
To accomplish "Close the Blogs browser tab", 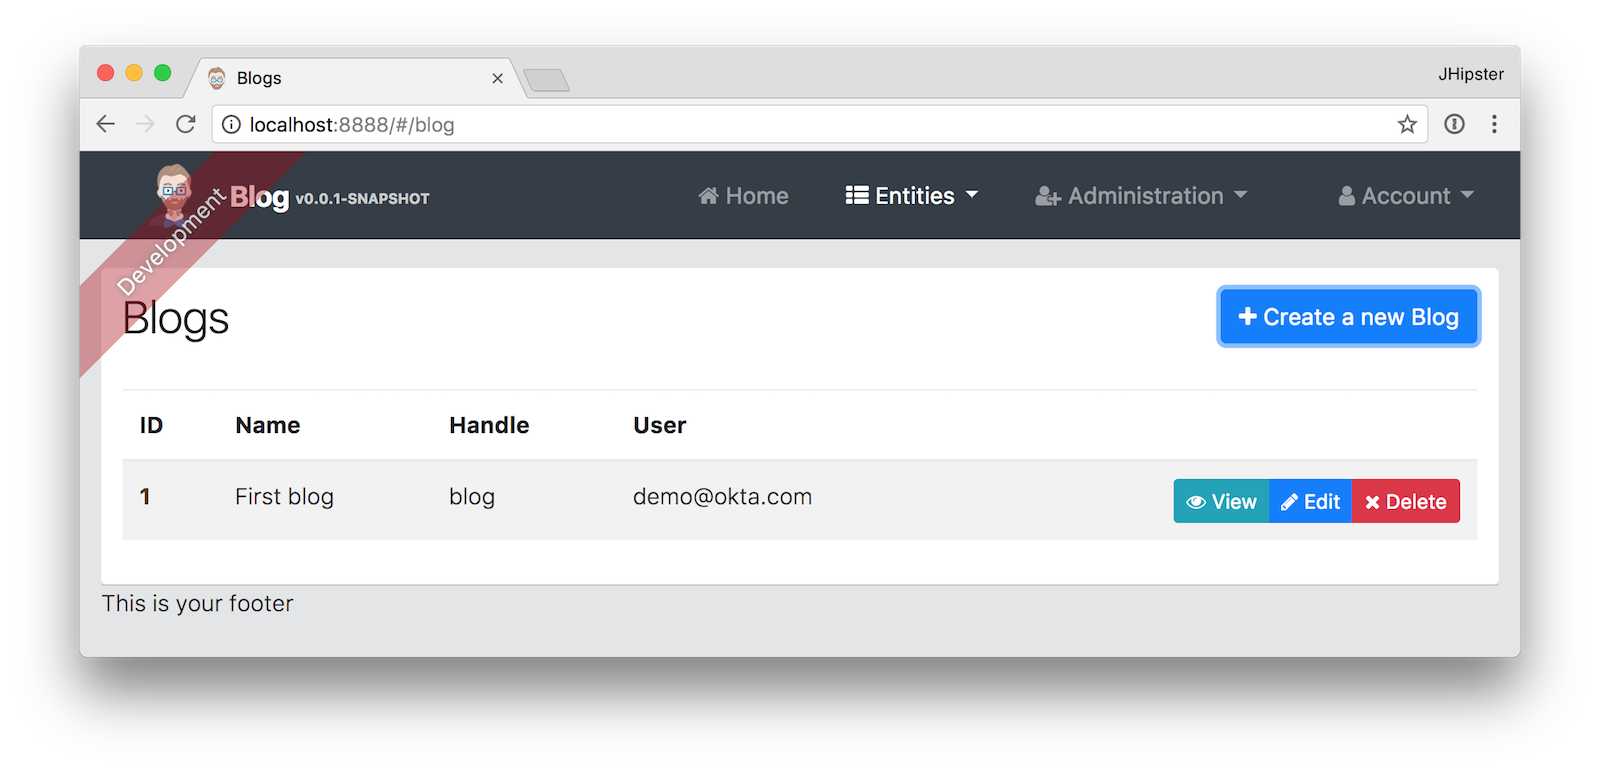I will tap(497, 78).
